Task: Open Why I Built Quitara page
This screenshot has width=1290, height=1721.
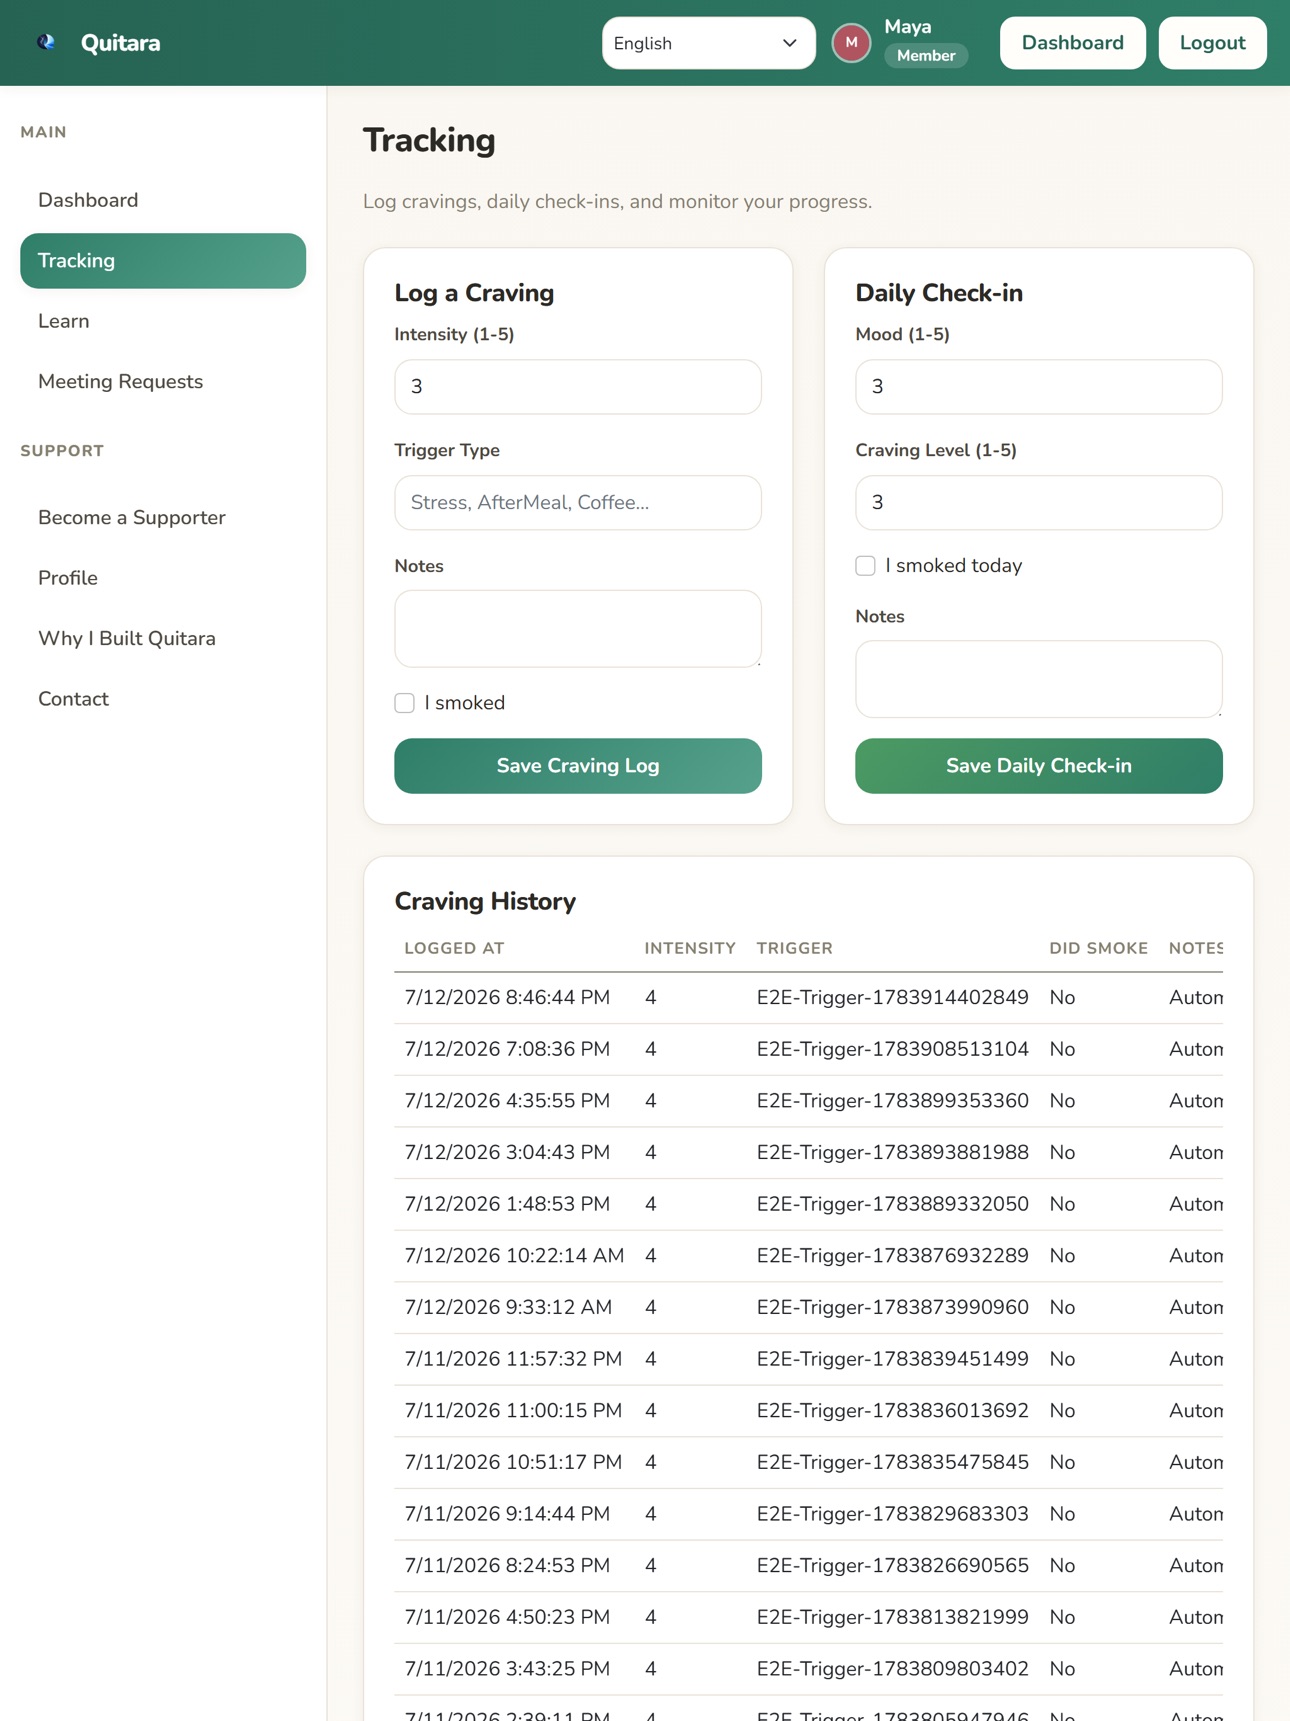Action: pos(163,639)
